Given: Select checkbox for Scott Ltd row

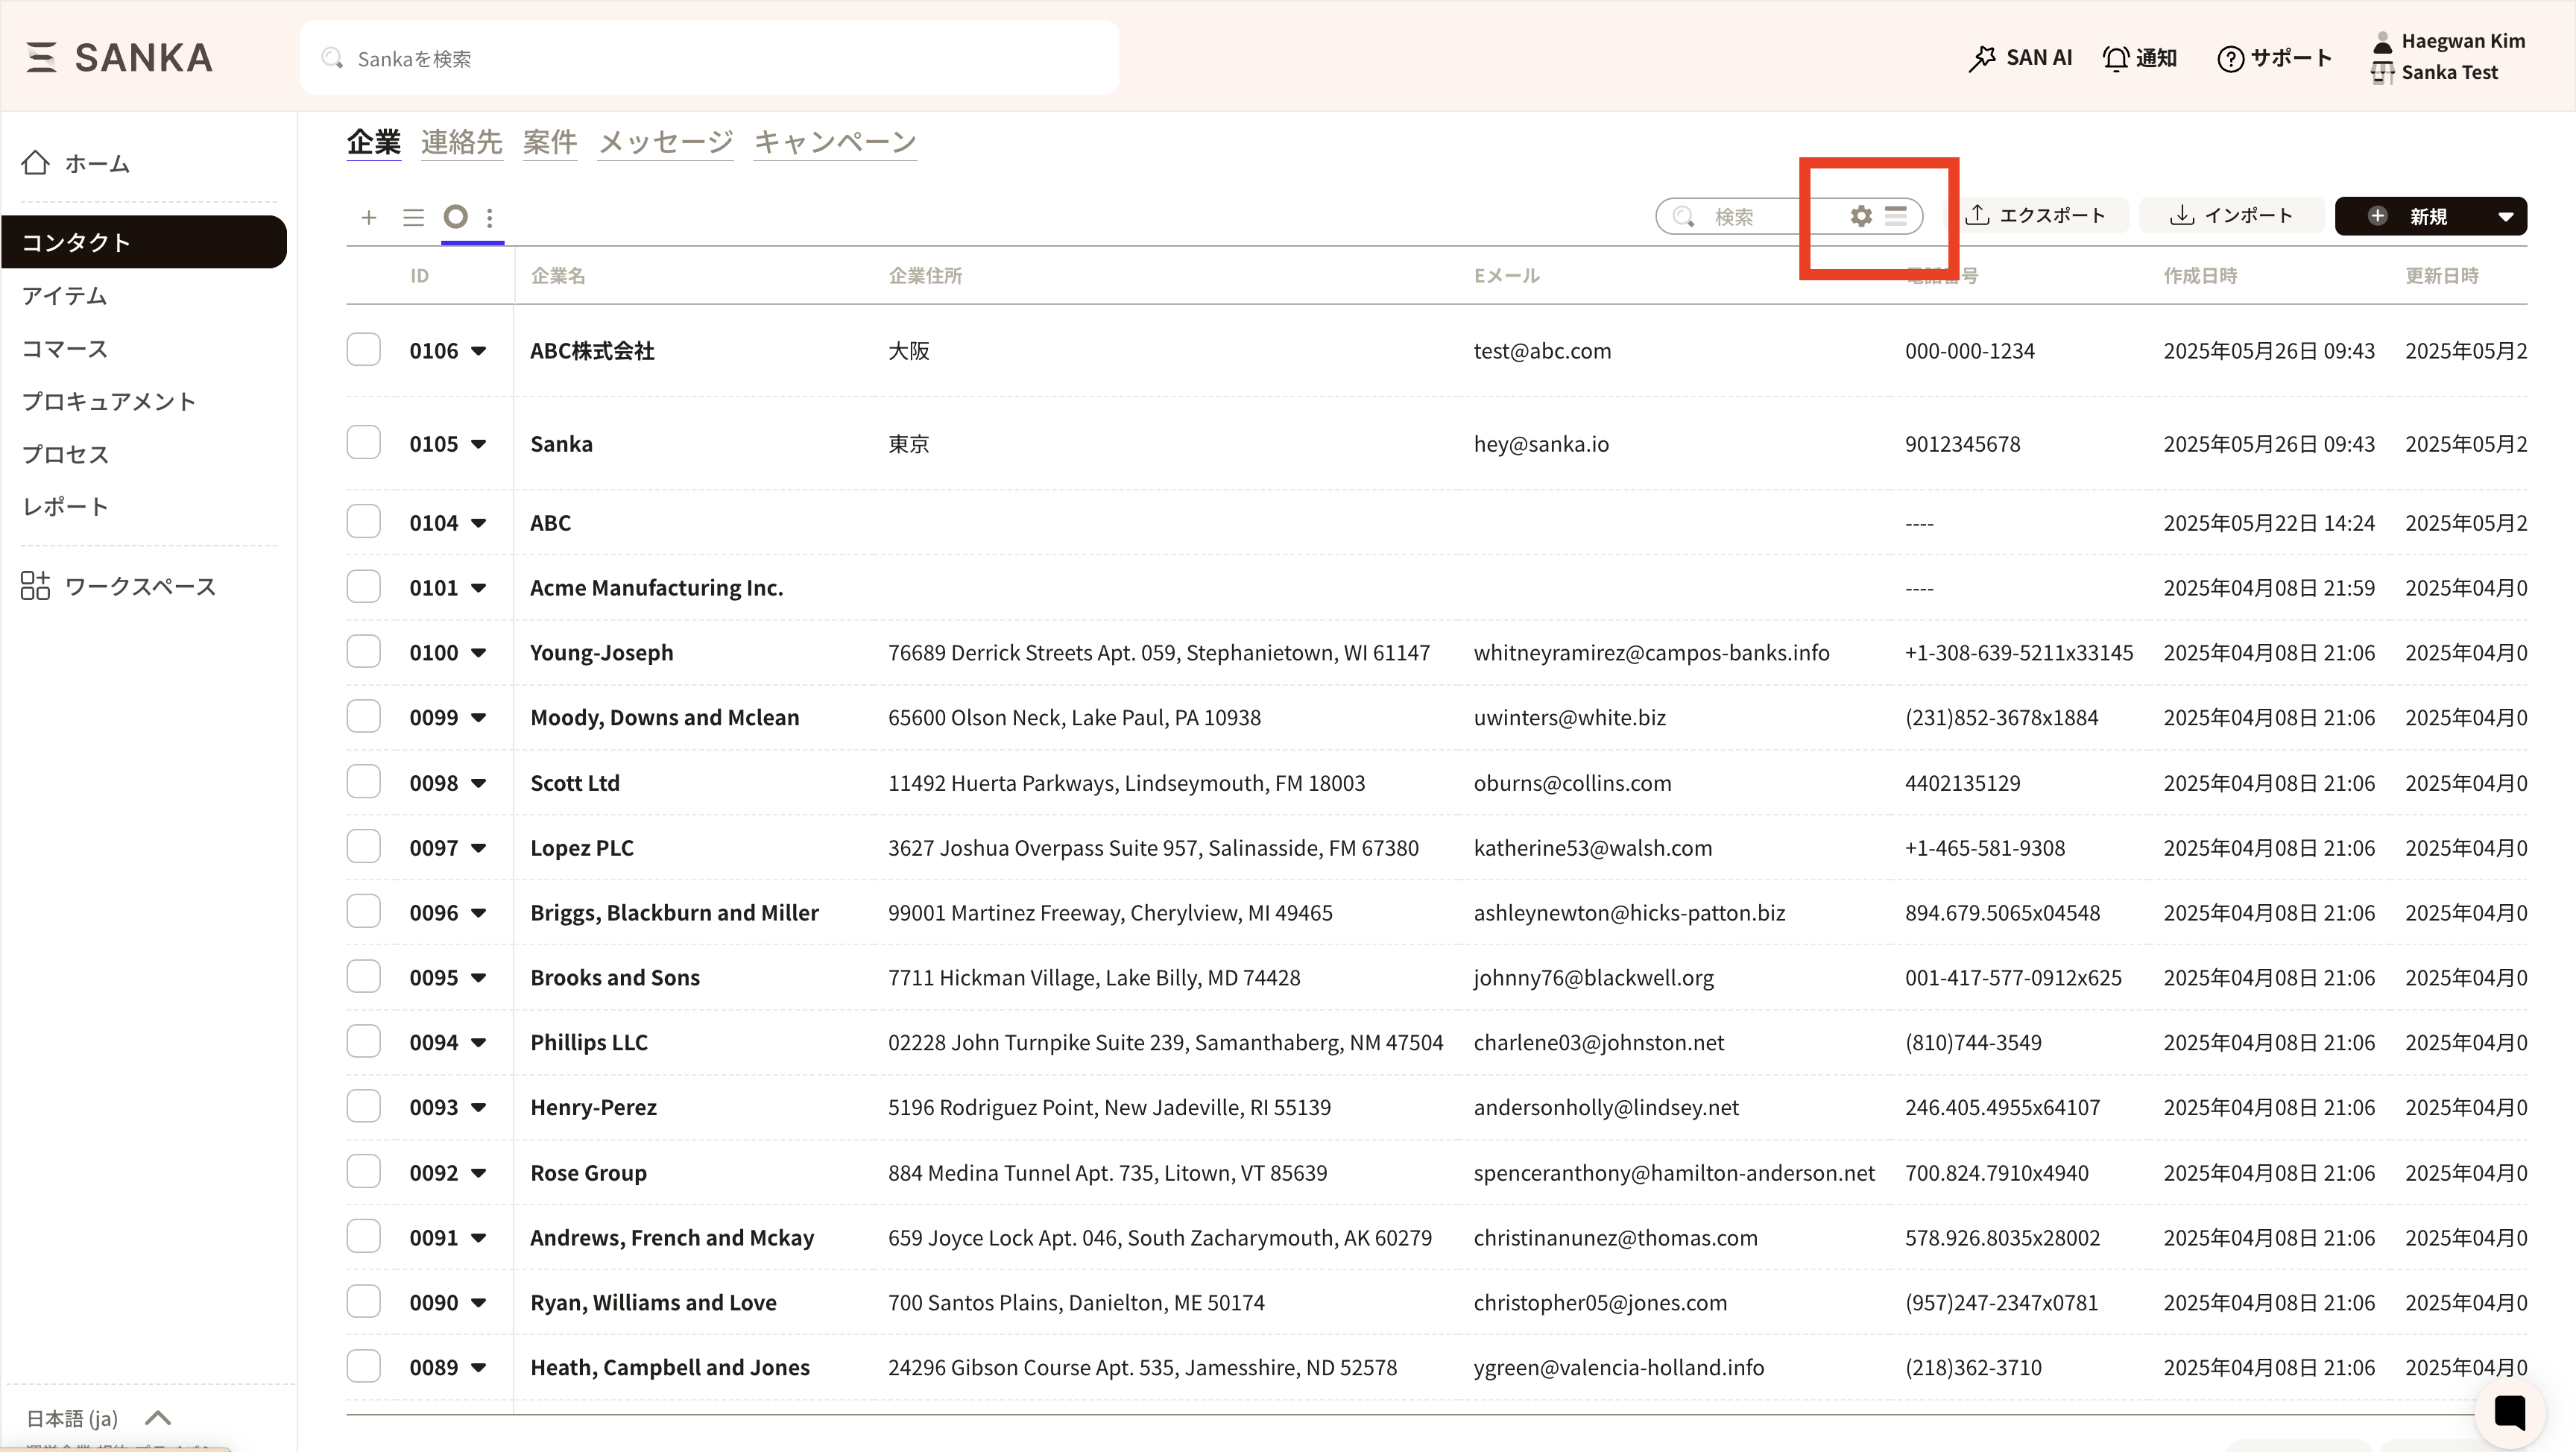Looking at the screenshot, I should point(363,782).
